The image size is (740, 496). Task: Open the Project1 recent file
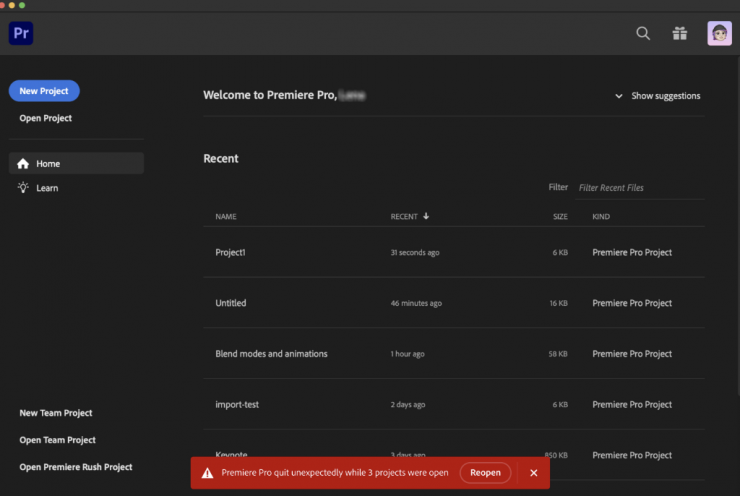pyautogui.click(x=231, y=252)
